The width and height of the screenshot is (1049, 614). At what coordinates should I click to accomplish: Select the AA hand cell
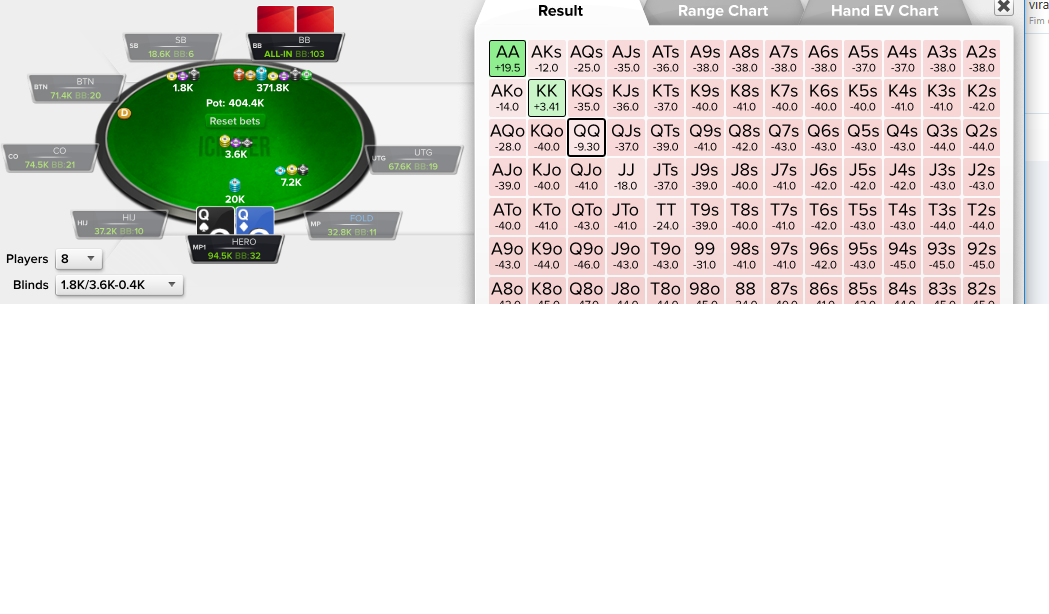[507, 58]
